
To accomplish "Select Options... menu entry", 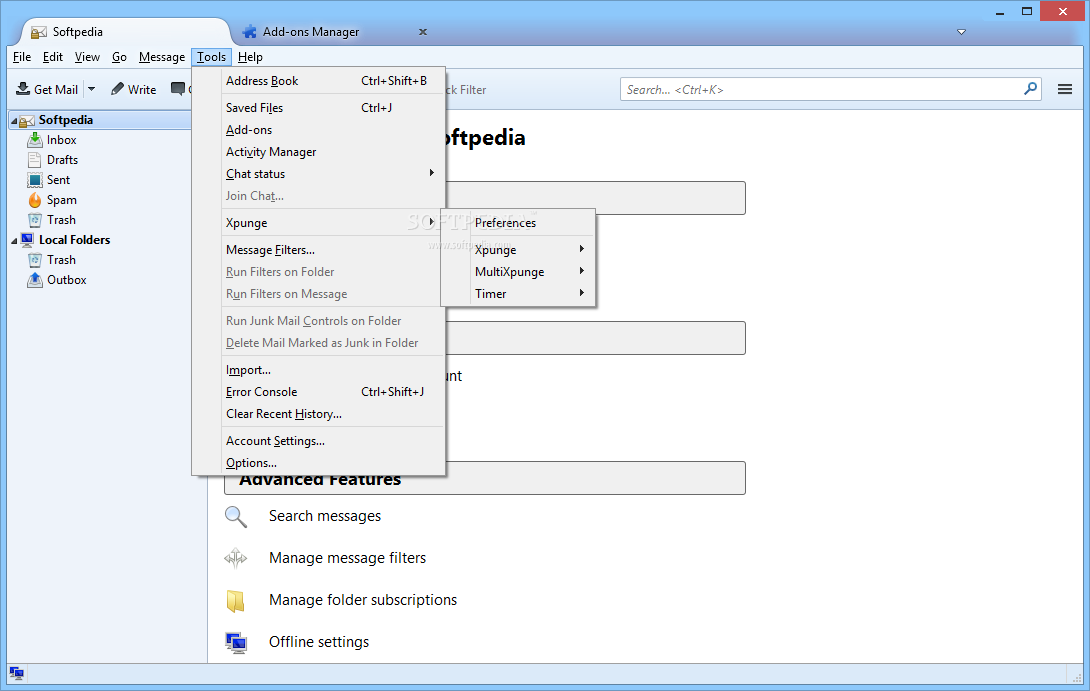I will (318, 463).
